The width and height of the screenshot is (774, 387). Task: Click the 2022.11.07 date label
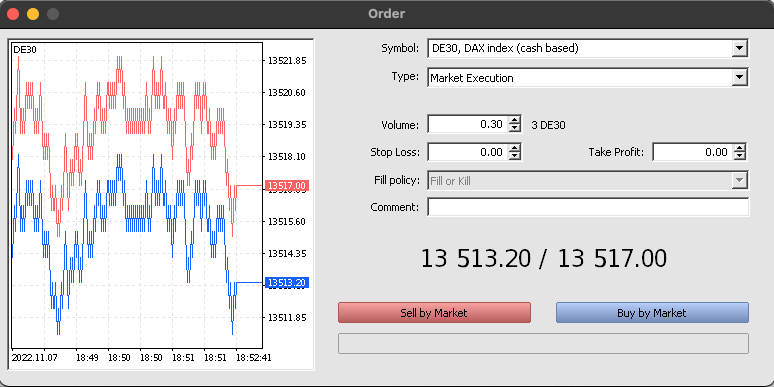(35, 357)
